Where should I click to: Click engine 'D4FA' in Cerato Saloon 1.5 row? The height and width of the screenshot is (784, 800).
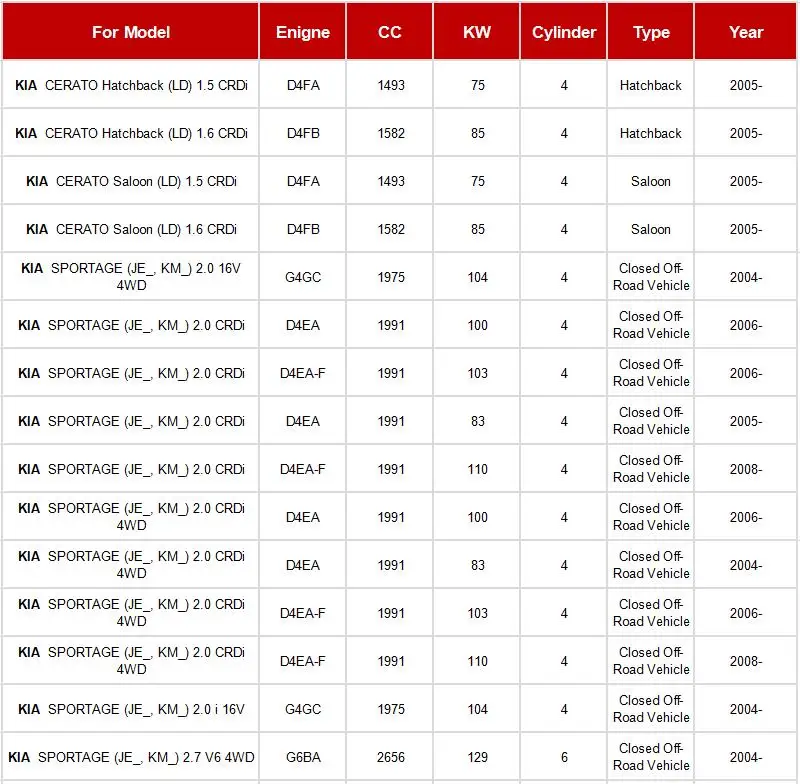pos(303,181)
